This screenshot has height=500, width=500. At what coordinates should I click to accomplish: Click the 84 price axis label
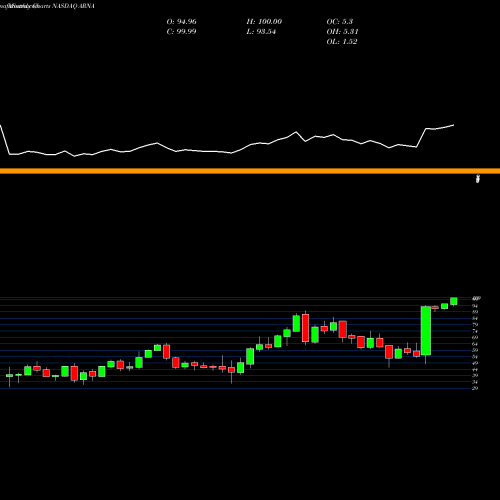pyautogui.click(x=475, y=318)
